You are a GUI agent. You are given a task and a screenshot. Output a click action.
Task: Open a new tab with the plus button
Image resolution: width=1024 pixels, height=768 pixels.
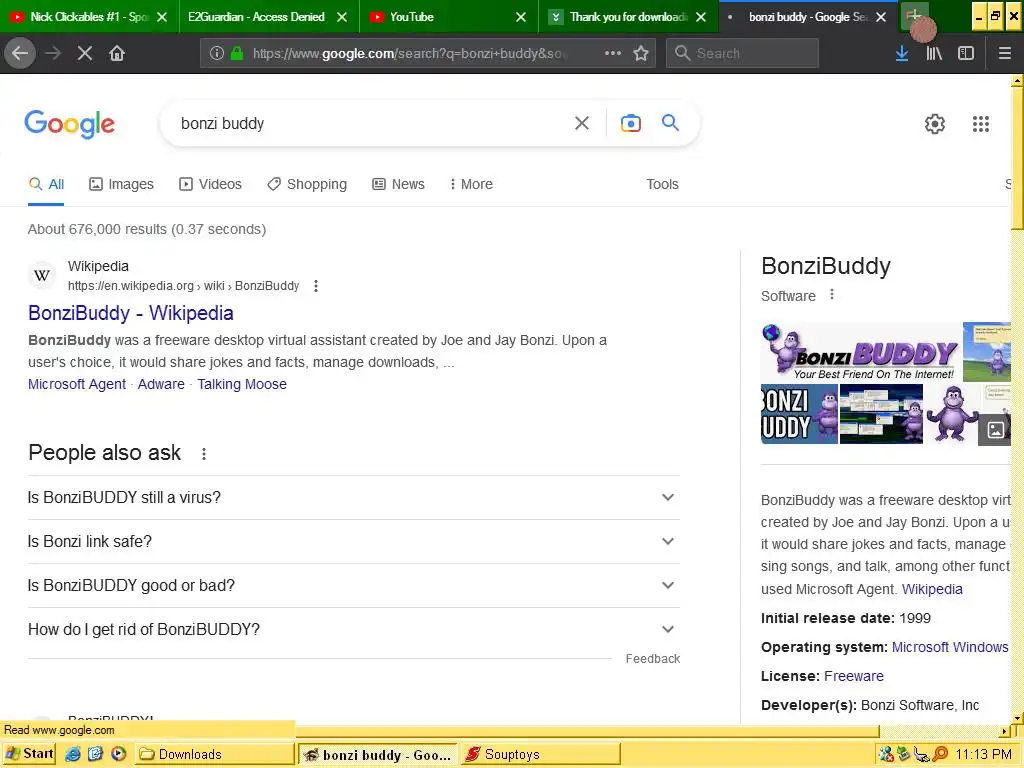(x=914, y=16)
